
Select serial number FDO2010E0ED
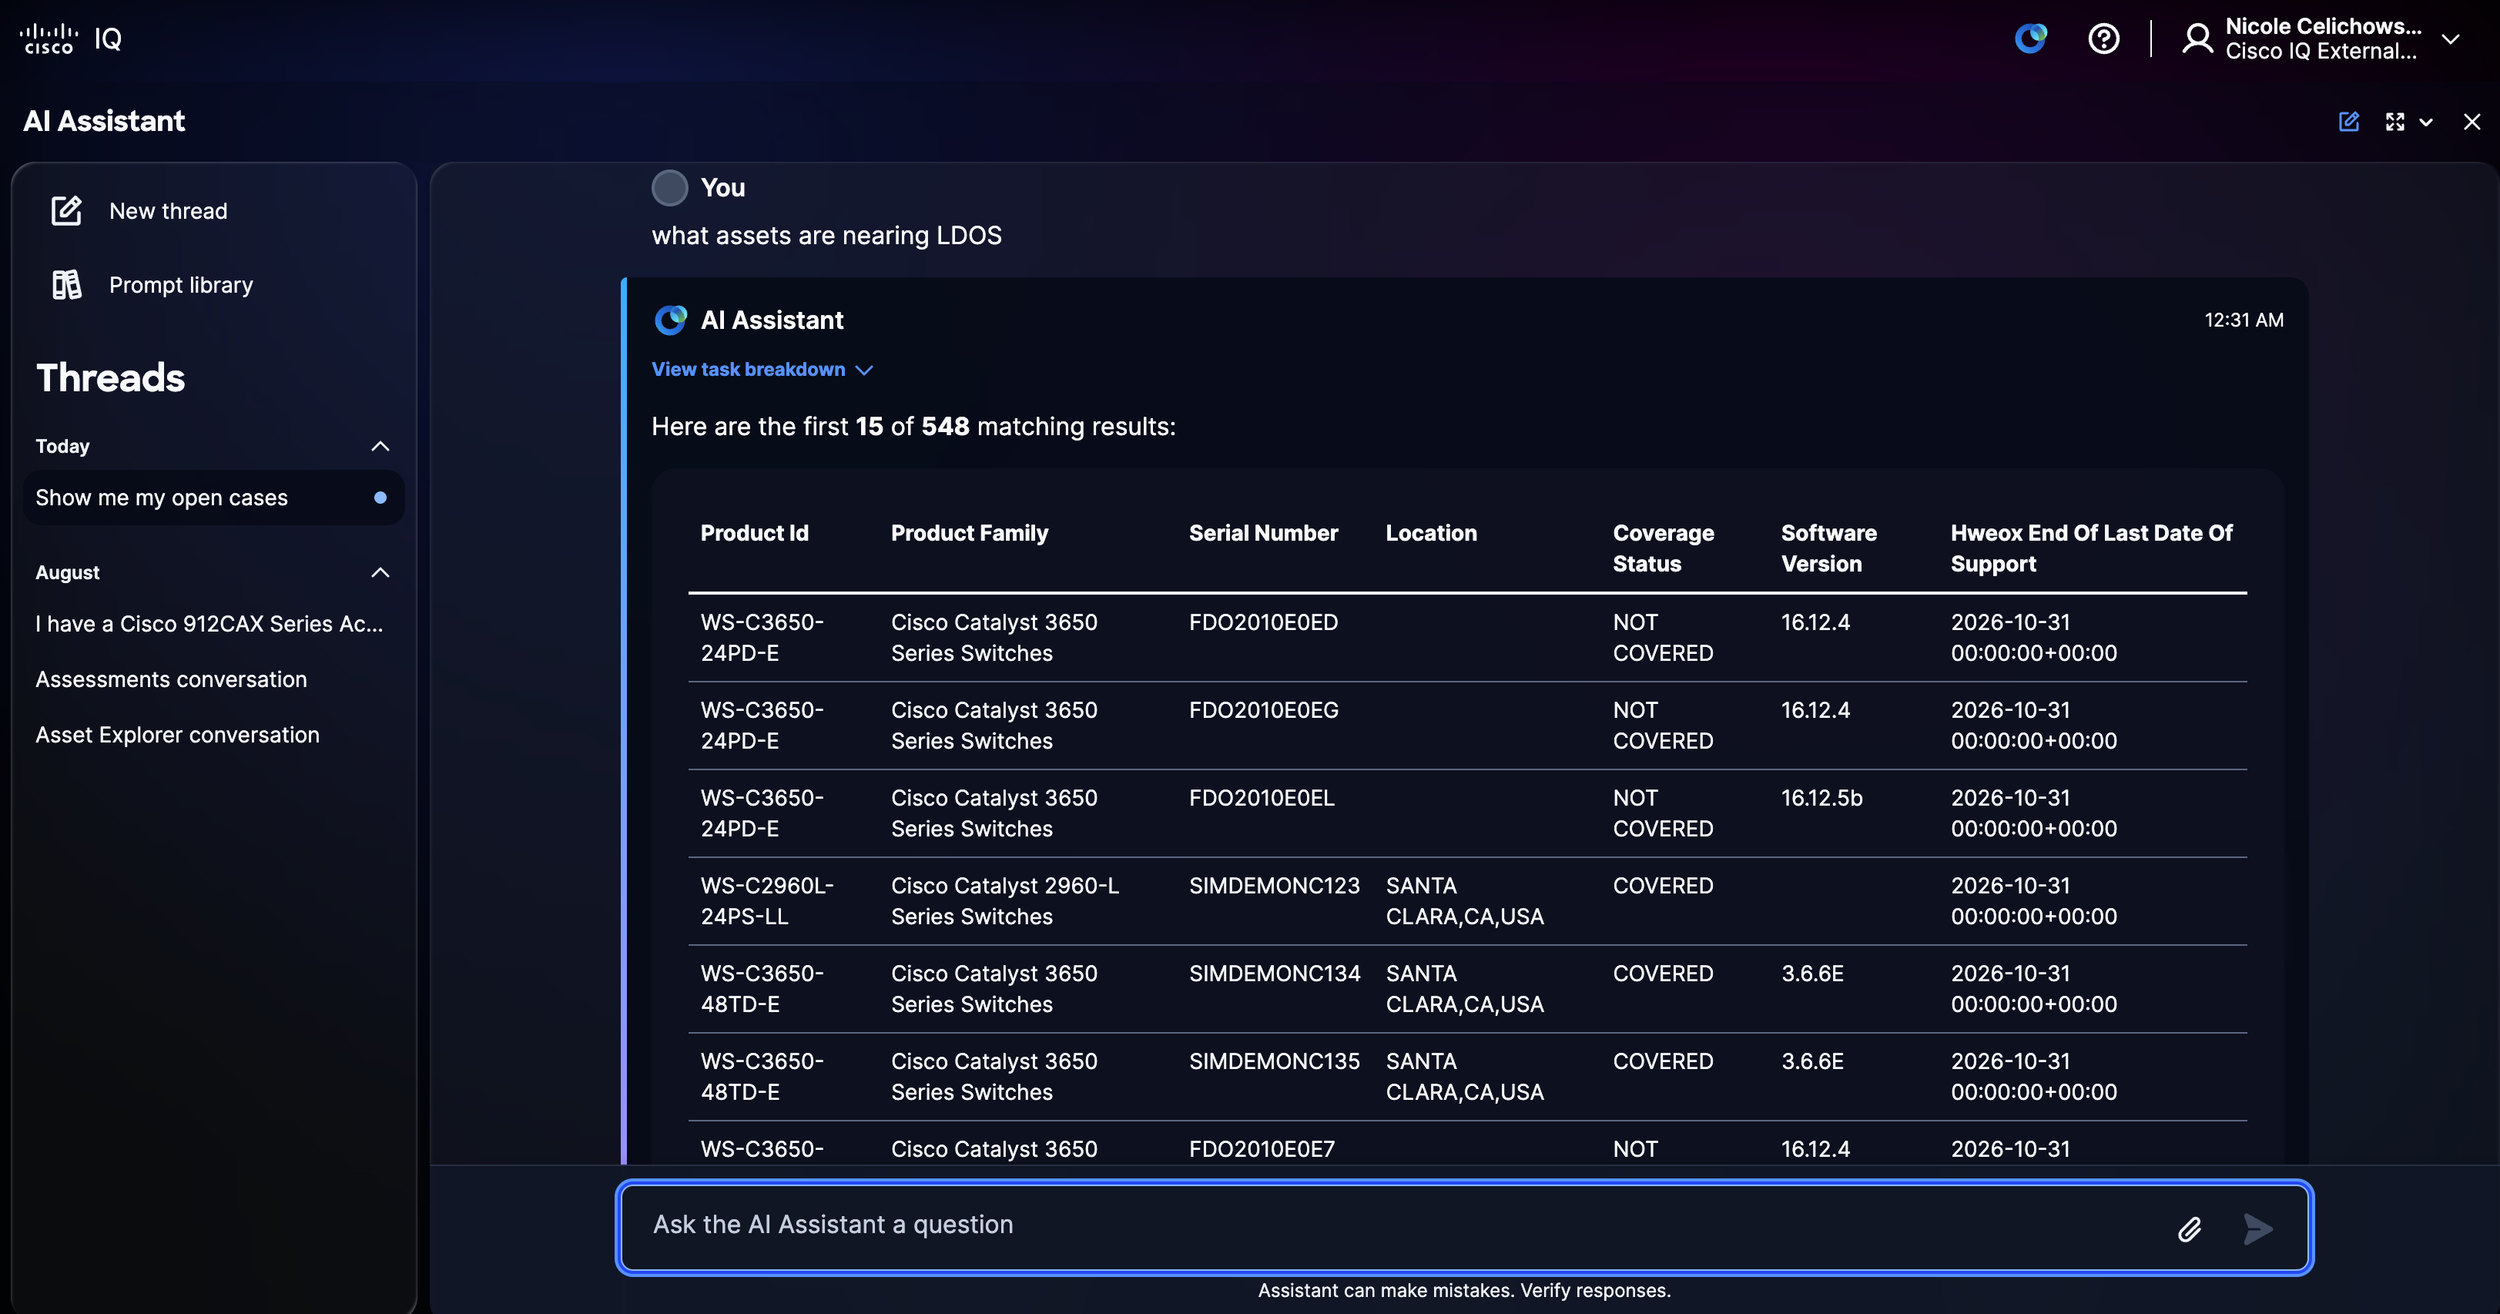tap(1263, 622)
